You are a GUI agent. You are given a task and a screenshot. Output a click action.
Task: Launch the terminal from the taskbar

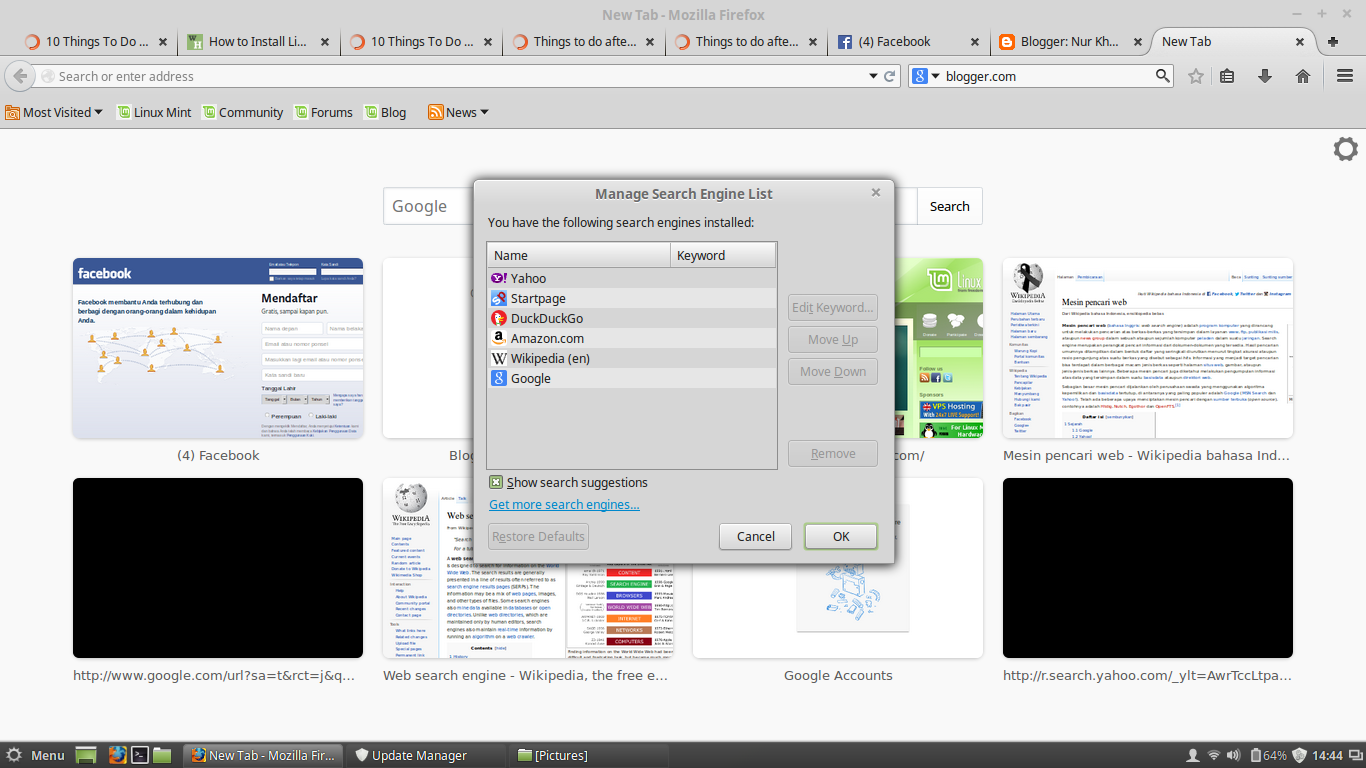click(x=142, y=755)
